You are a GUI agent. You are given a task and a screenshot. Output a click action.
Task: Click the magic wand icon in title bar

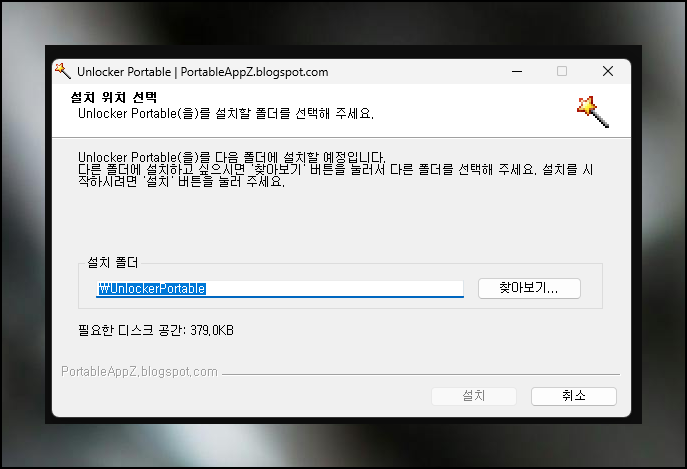63,71
